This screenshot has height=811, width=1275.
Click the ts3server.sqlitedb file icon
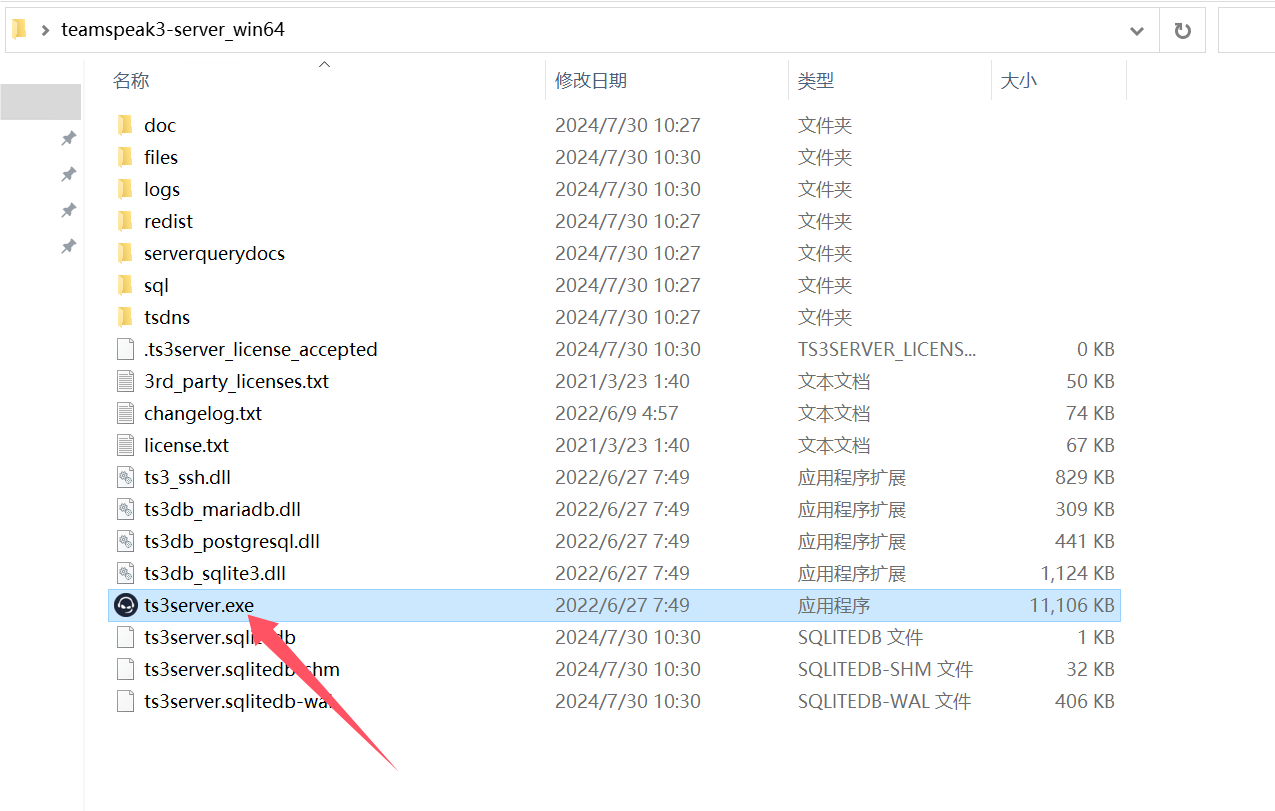[x=125, y=637]
